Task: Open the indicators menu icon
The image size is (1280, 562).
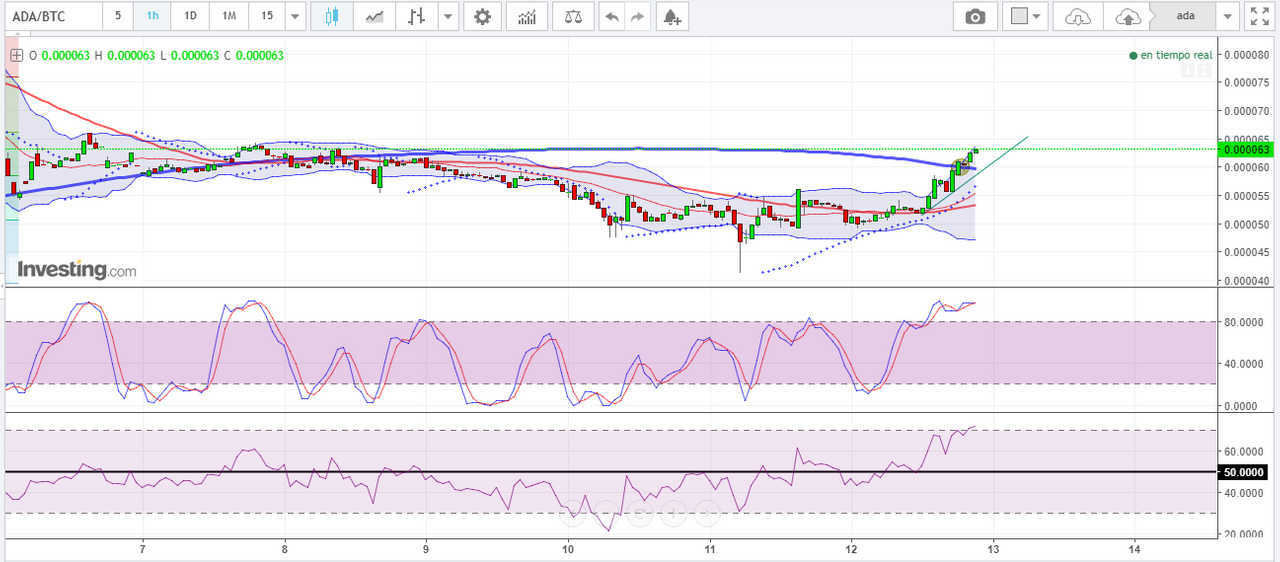Action: (x=527, y=16)
